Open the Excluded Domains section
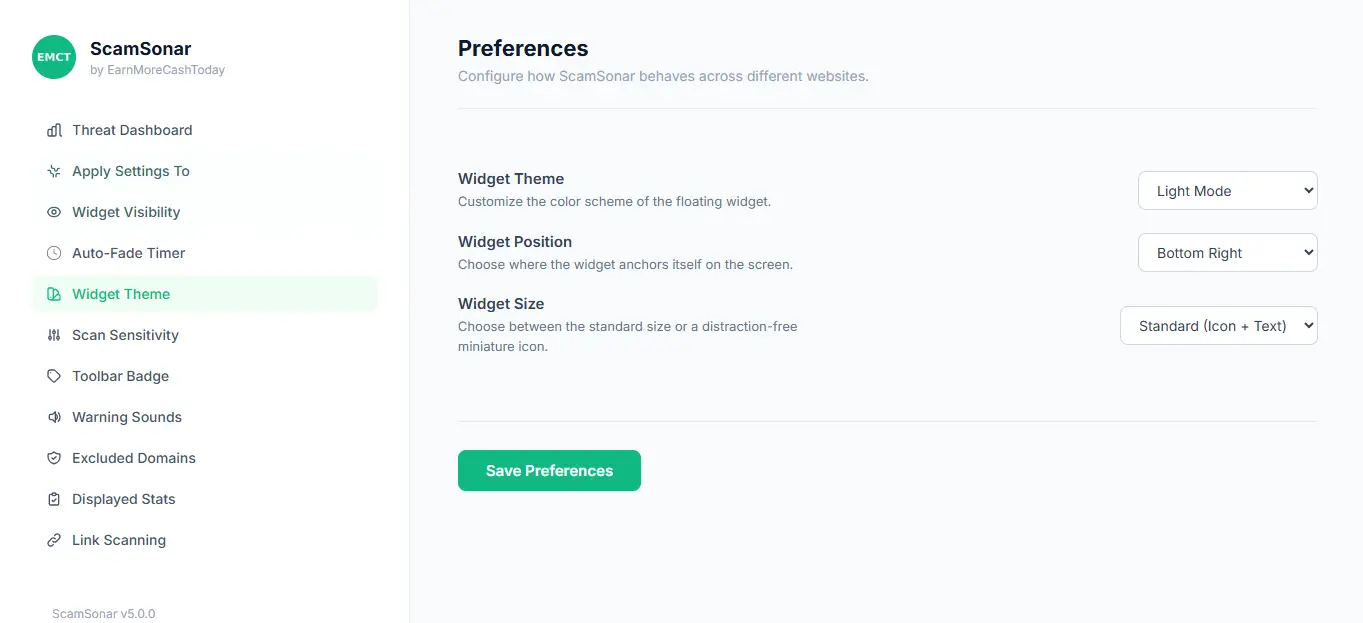 tap(133, 458)
